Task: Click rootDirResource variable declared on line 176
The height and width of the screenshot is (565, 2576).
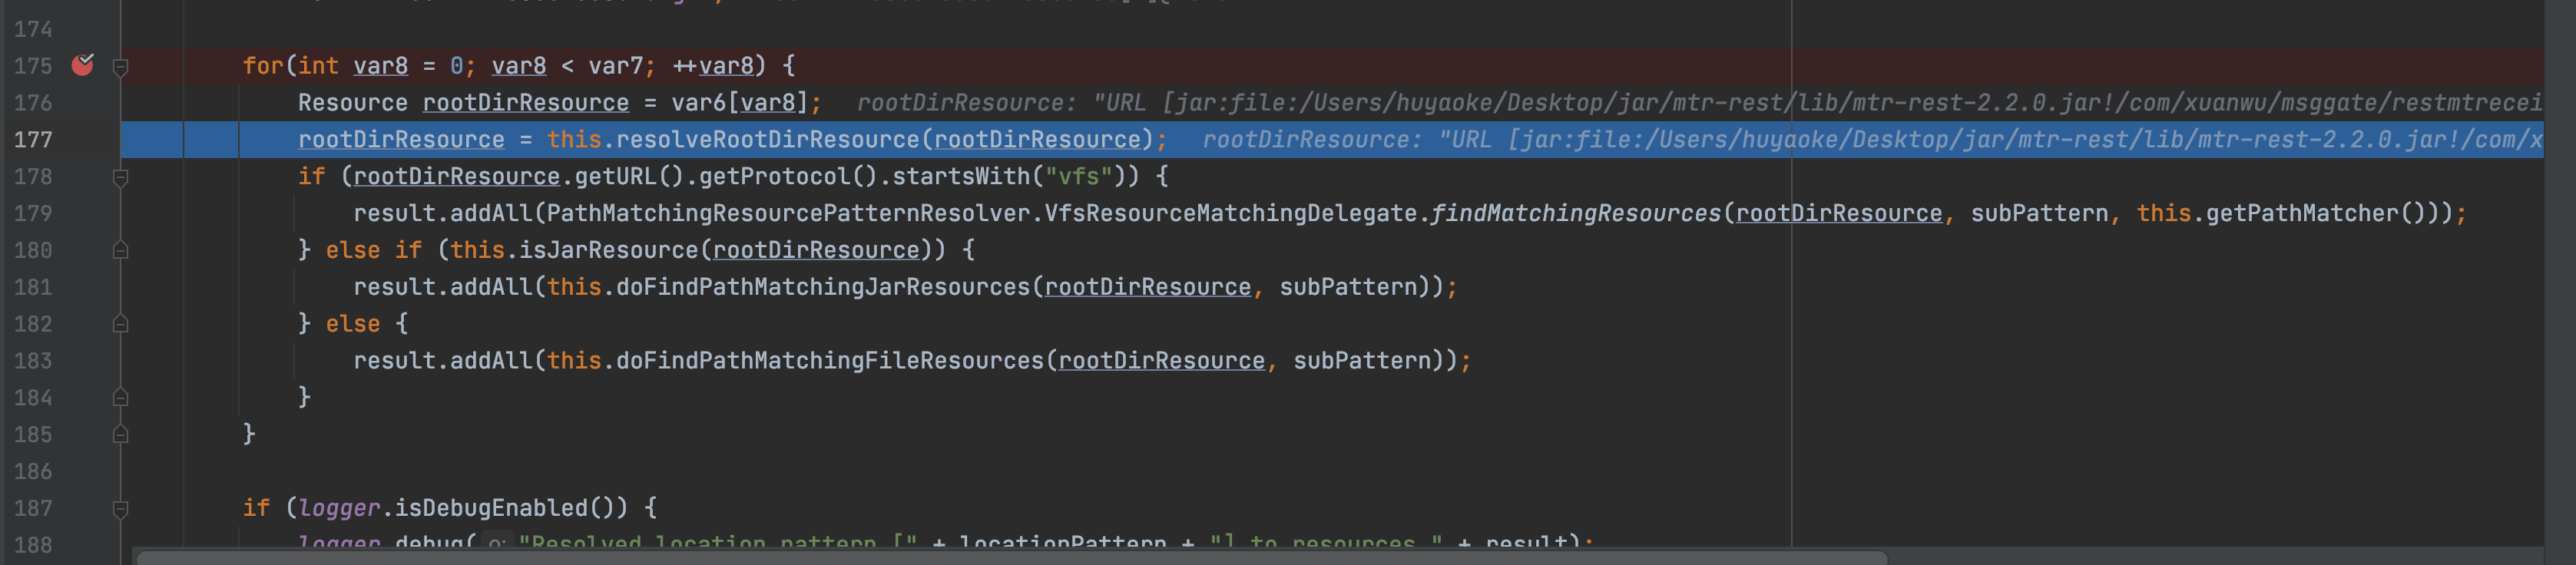Action: click(x=526, y=103)
